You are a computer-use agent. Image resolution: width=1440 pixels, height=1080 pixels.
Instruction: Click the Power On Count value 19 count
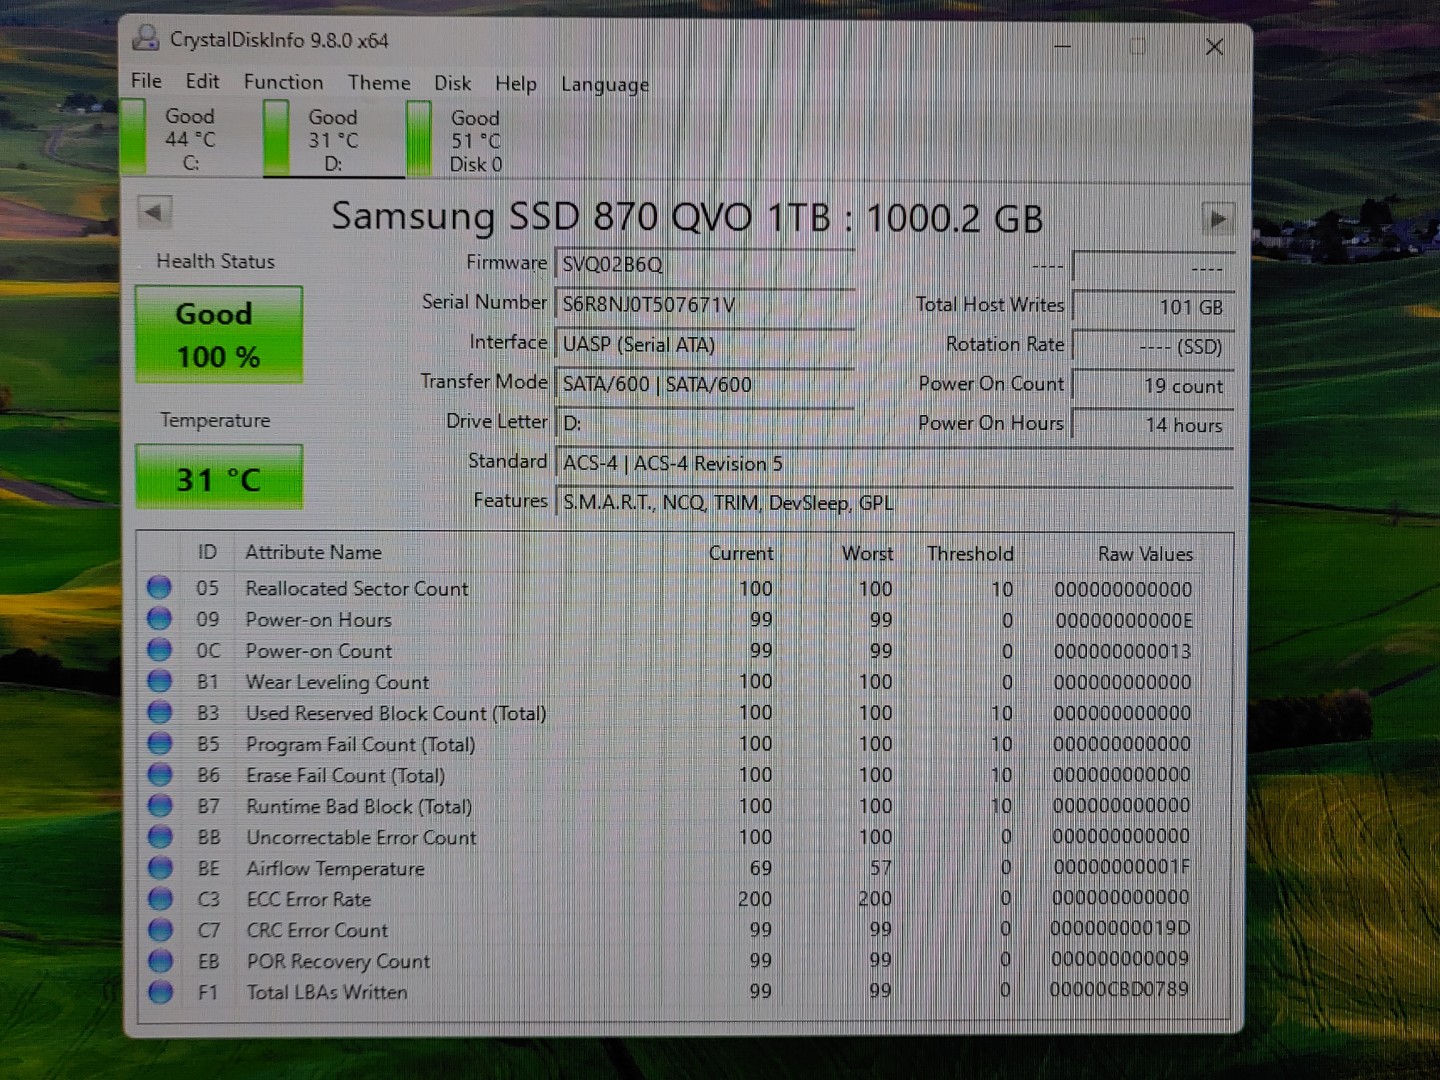(x=1153, y=385)
